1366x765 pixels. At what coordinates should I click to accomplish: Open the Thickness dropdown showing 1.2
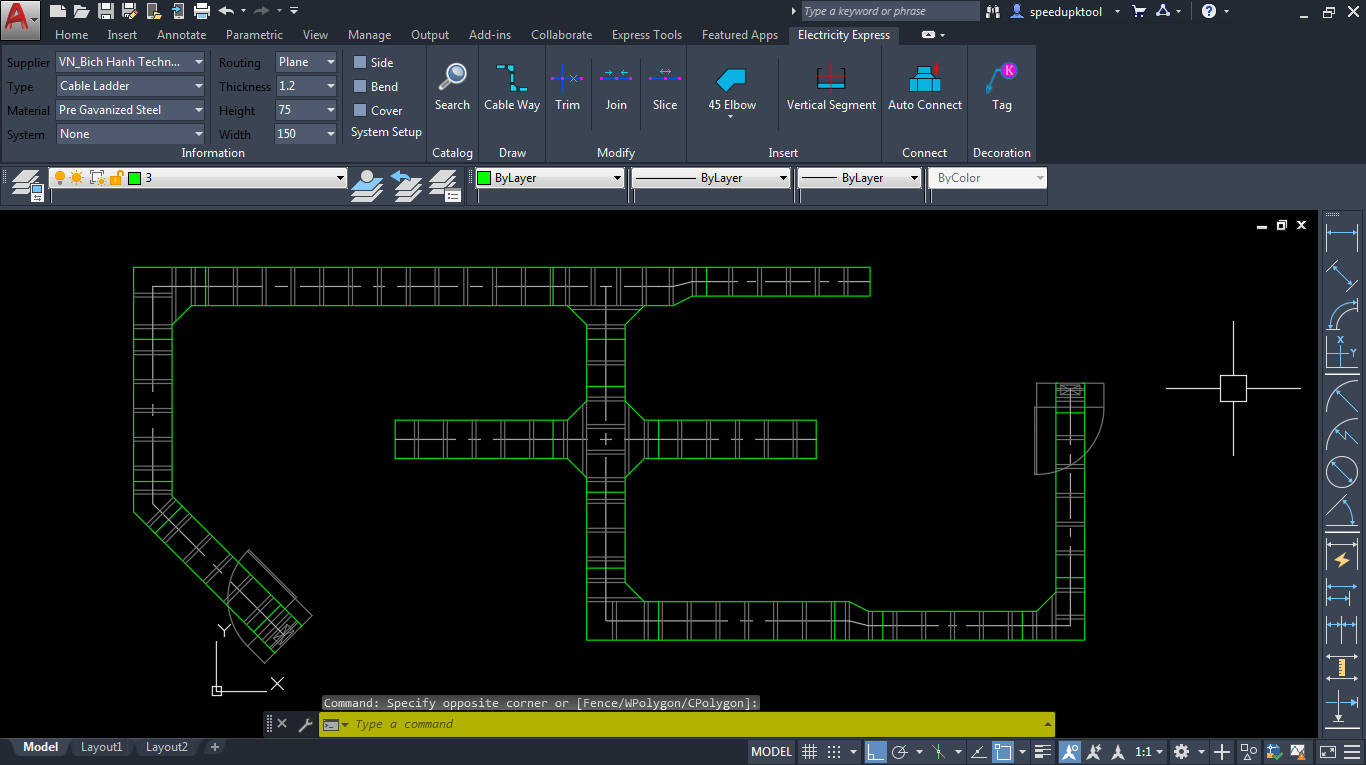(307, 86)
